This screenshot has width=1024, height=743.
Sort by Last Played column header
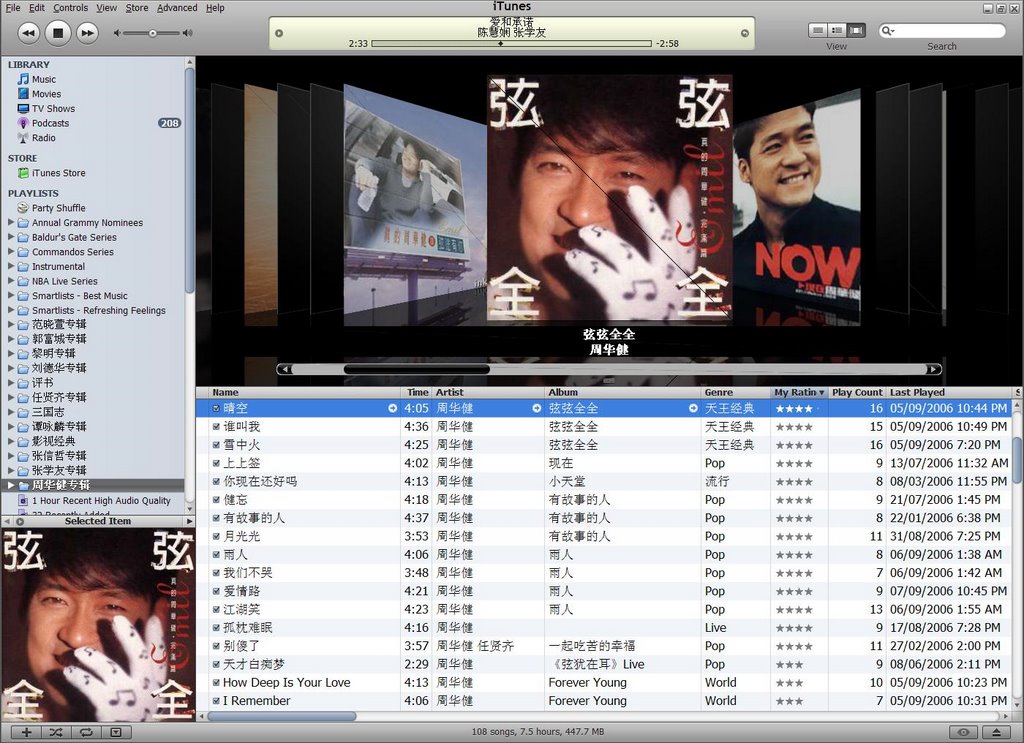949,392
